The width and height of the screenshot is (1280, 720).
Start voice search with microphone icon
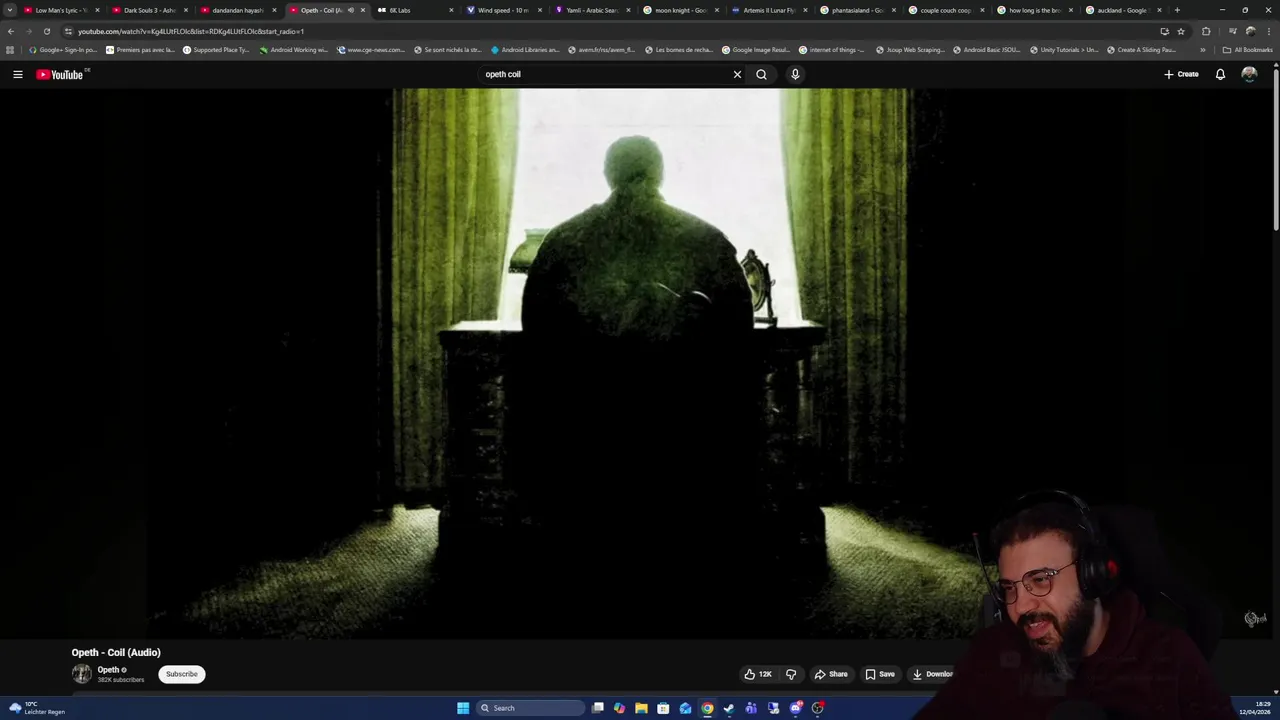coord(795,74)
